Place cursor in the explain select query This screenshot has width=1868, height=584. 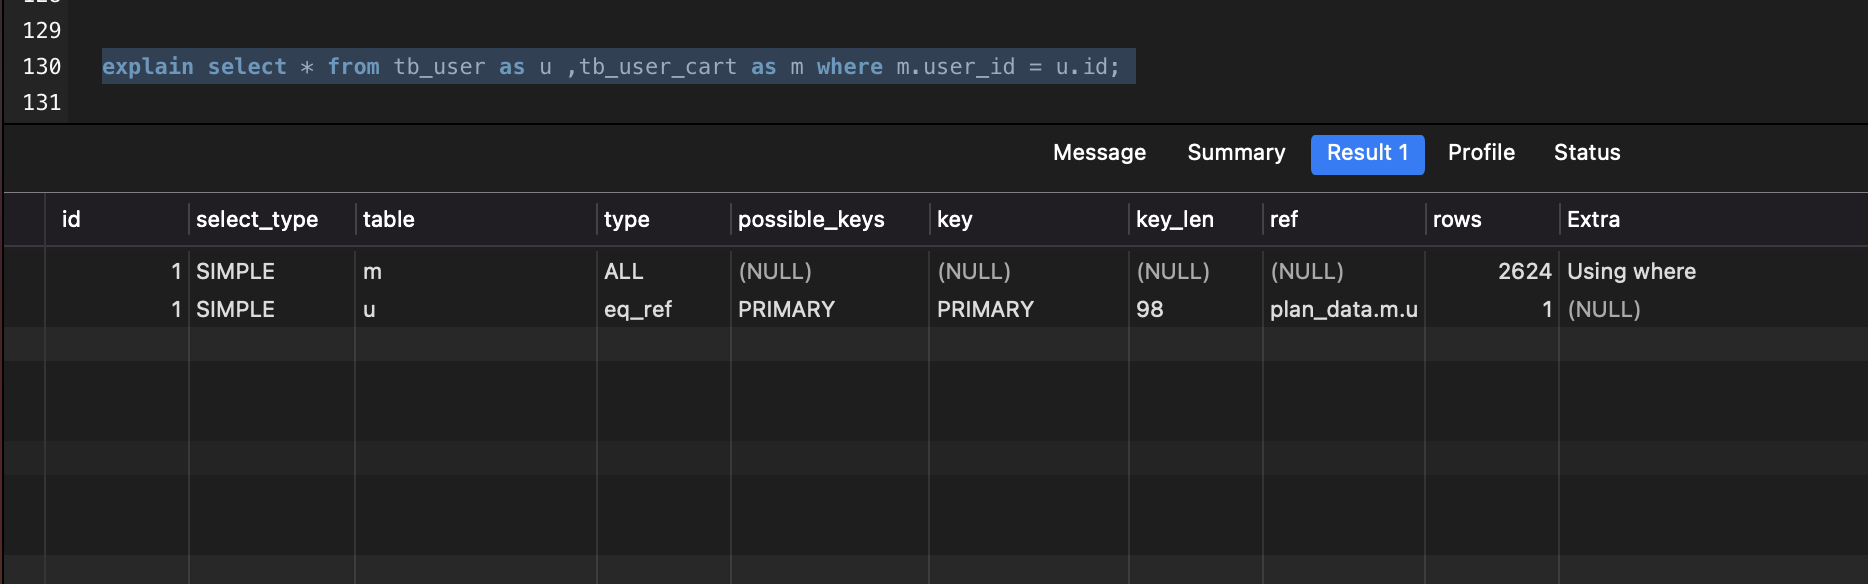[618, 67]
